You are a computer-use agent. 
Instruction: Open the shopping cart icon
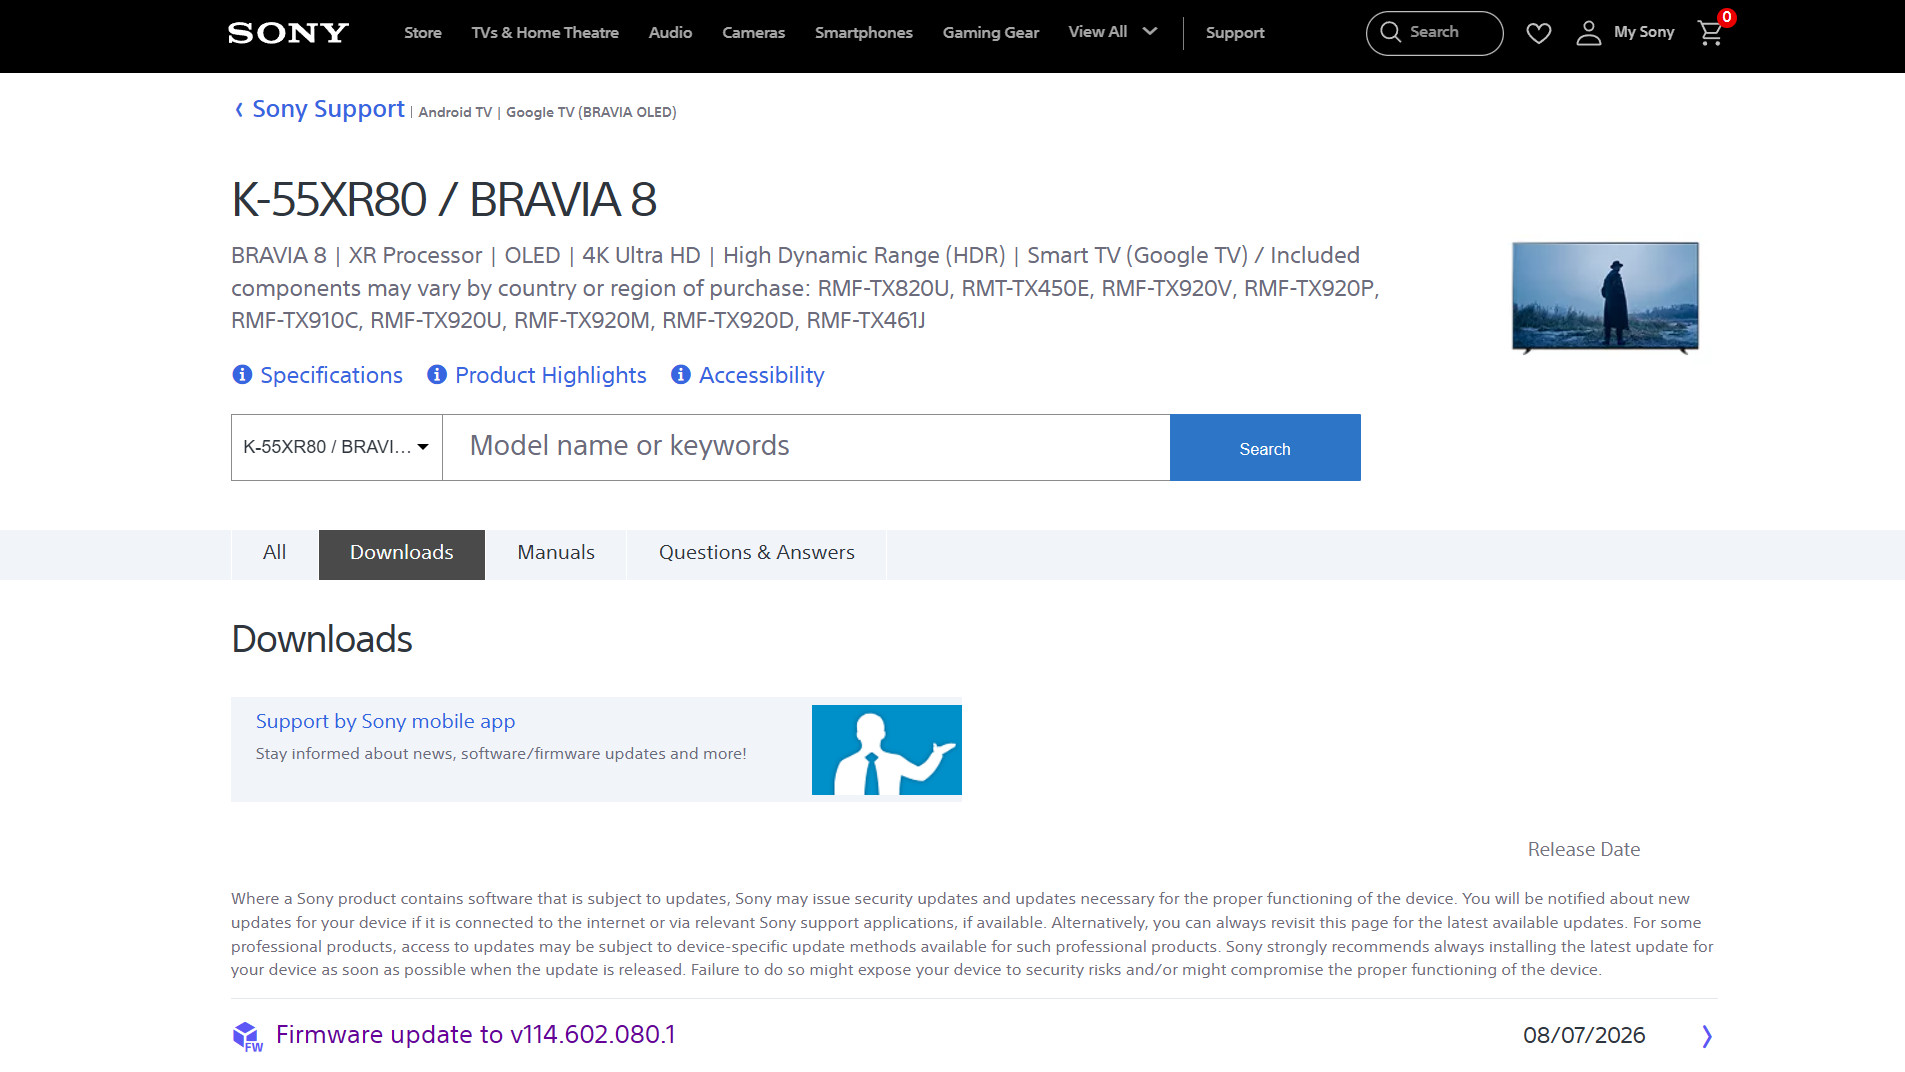(x=1711, y=33)
